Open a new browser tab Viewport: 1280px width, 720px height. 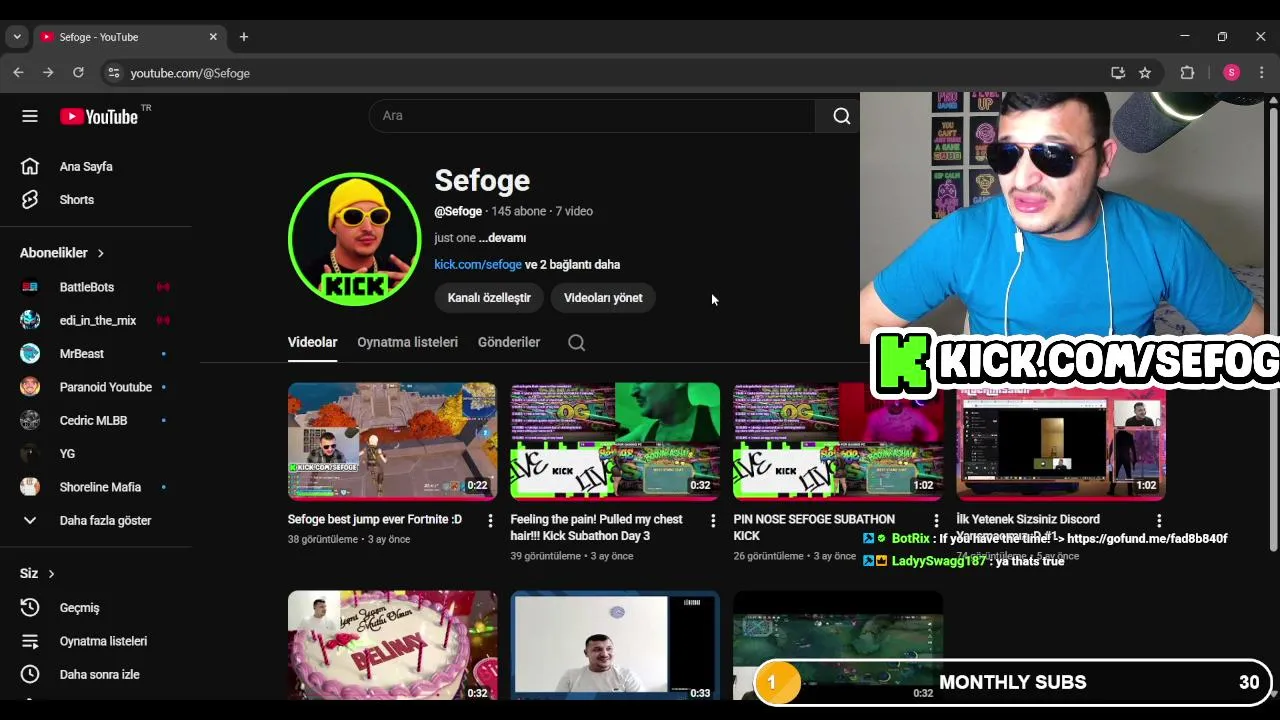click(x=243, y=37)
